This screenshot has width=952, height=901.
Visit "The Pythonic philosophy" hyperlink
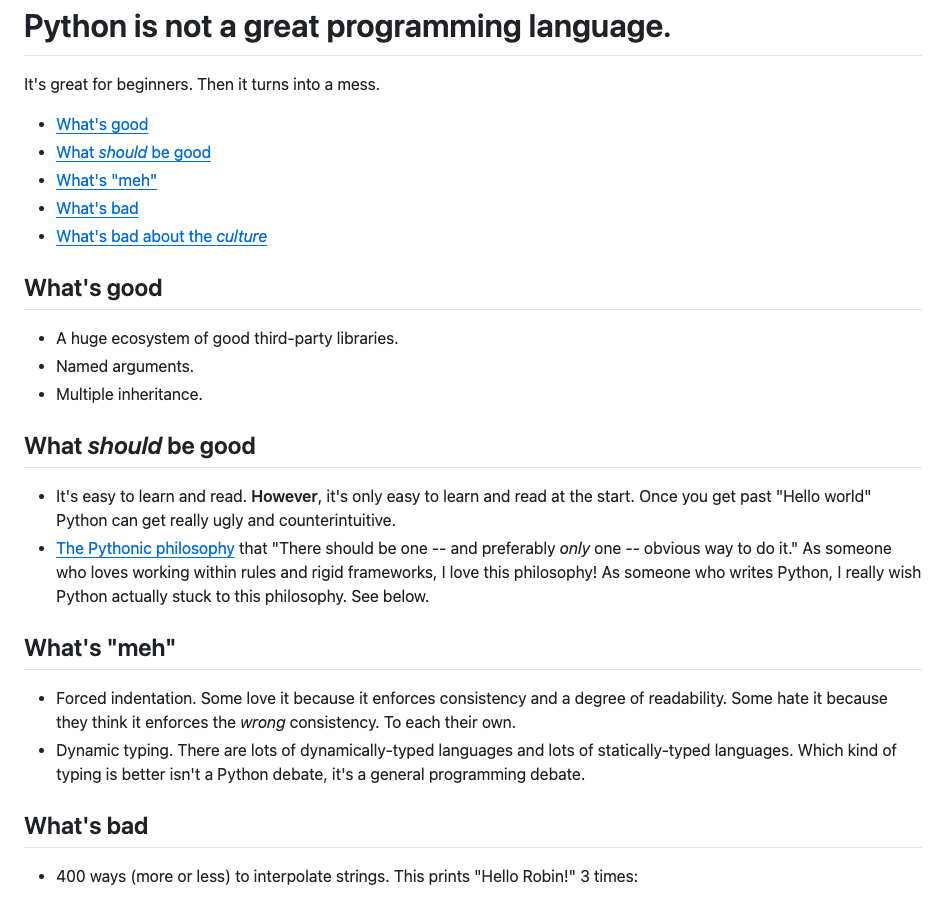tap(145, 548)
